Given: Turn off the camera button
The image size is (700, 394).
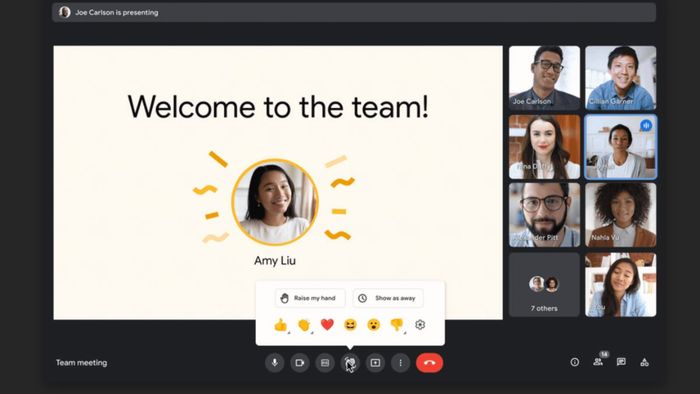Looking at the screenshot, I should (x=300, y=363).
